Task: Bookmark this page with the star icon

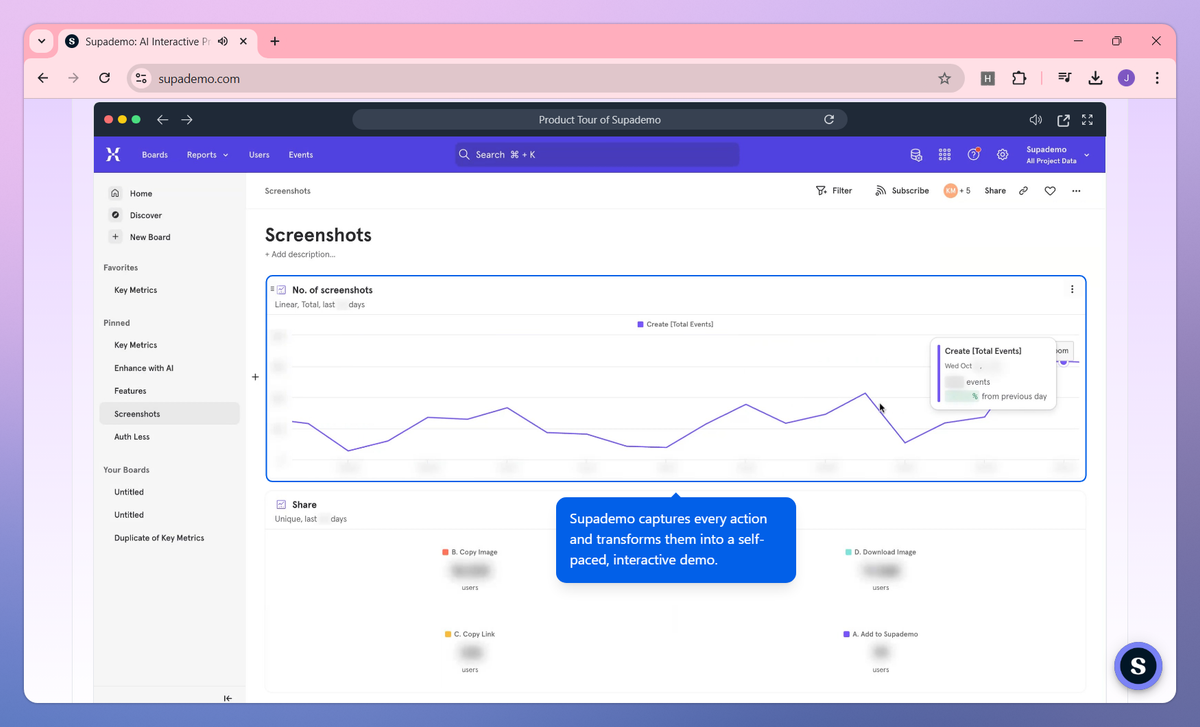Action: point(944,78)
